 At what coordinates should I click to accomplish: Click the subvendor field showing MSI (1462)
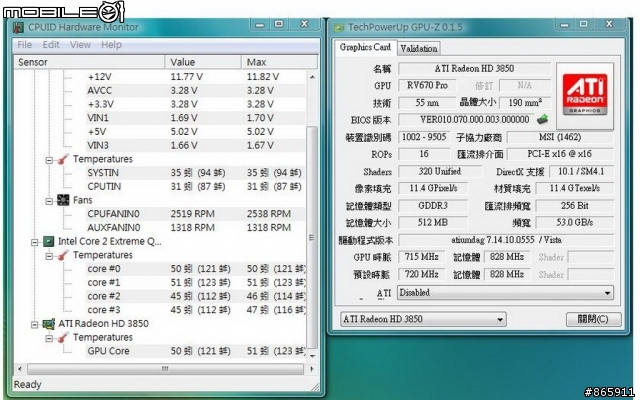coord(560,137)
